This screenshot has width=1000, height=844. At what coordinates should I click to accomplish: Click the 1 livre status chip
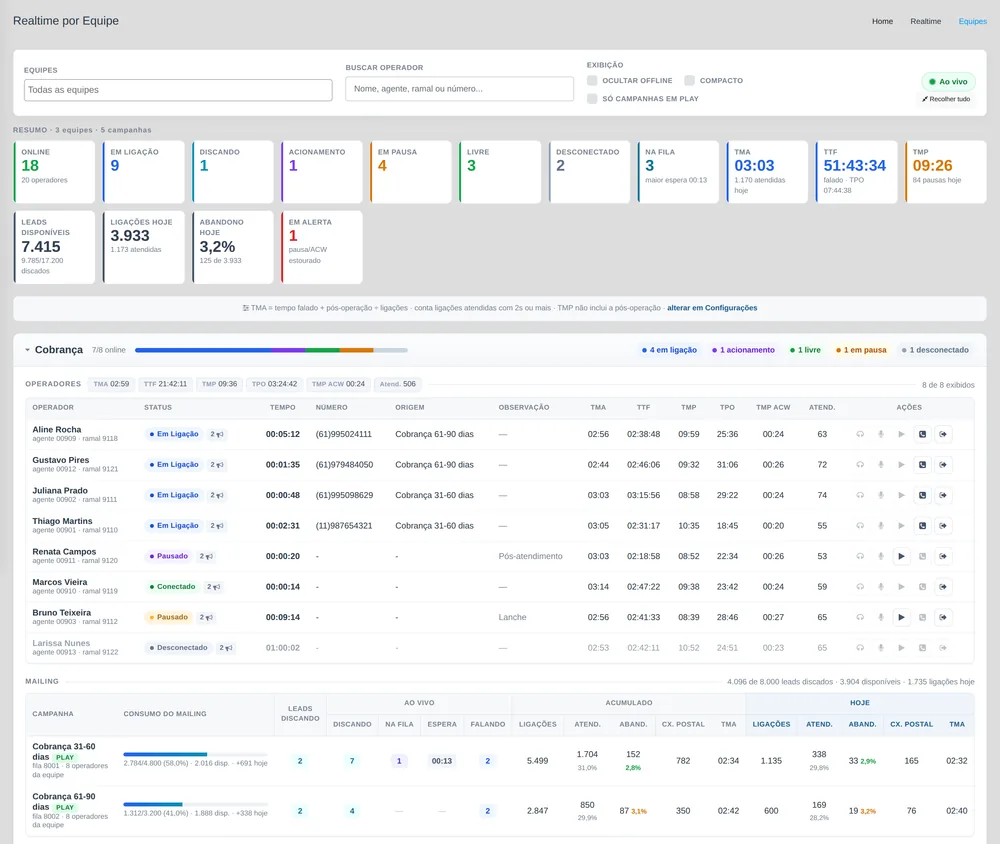tap(805, 350)
